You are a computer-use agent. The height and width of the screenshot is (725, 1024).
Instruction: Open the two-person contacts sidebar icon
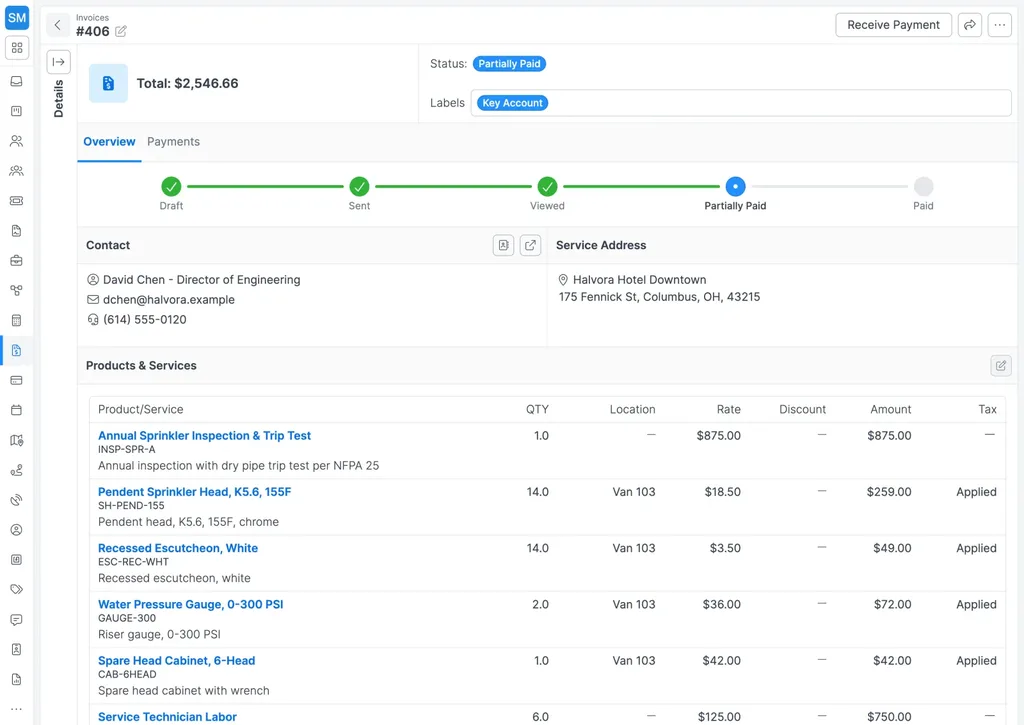point(16,141)
